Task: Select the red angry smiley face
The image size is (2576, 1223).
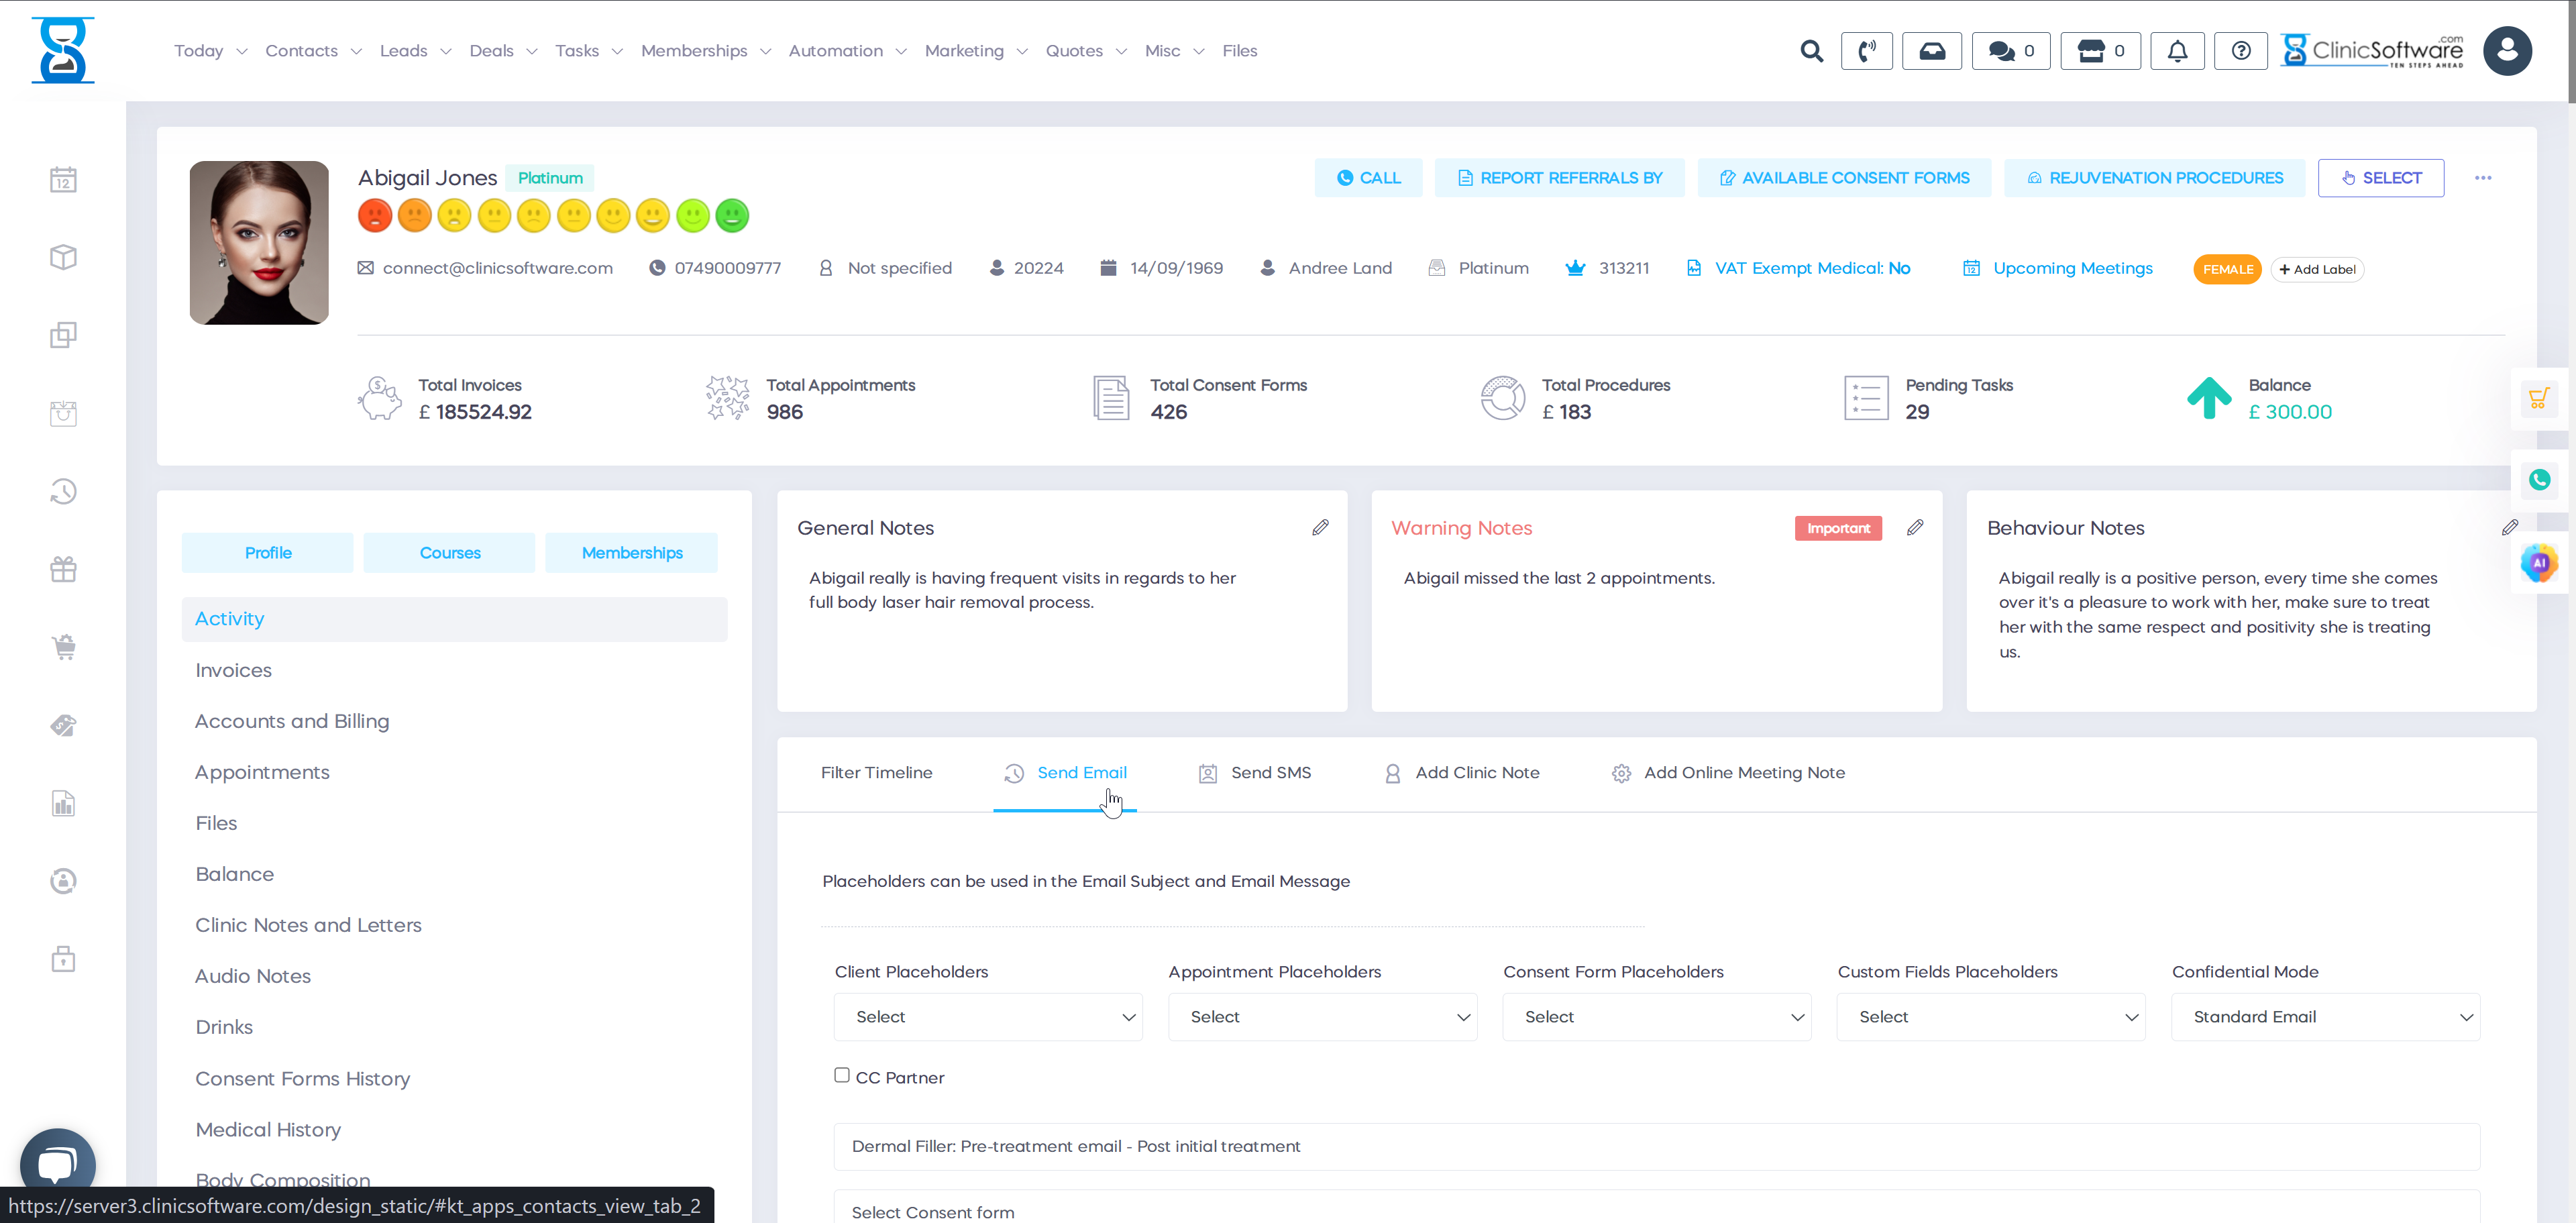Action: pos(375,216)
